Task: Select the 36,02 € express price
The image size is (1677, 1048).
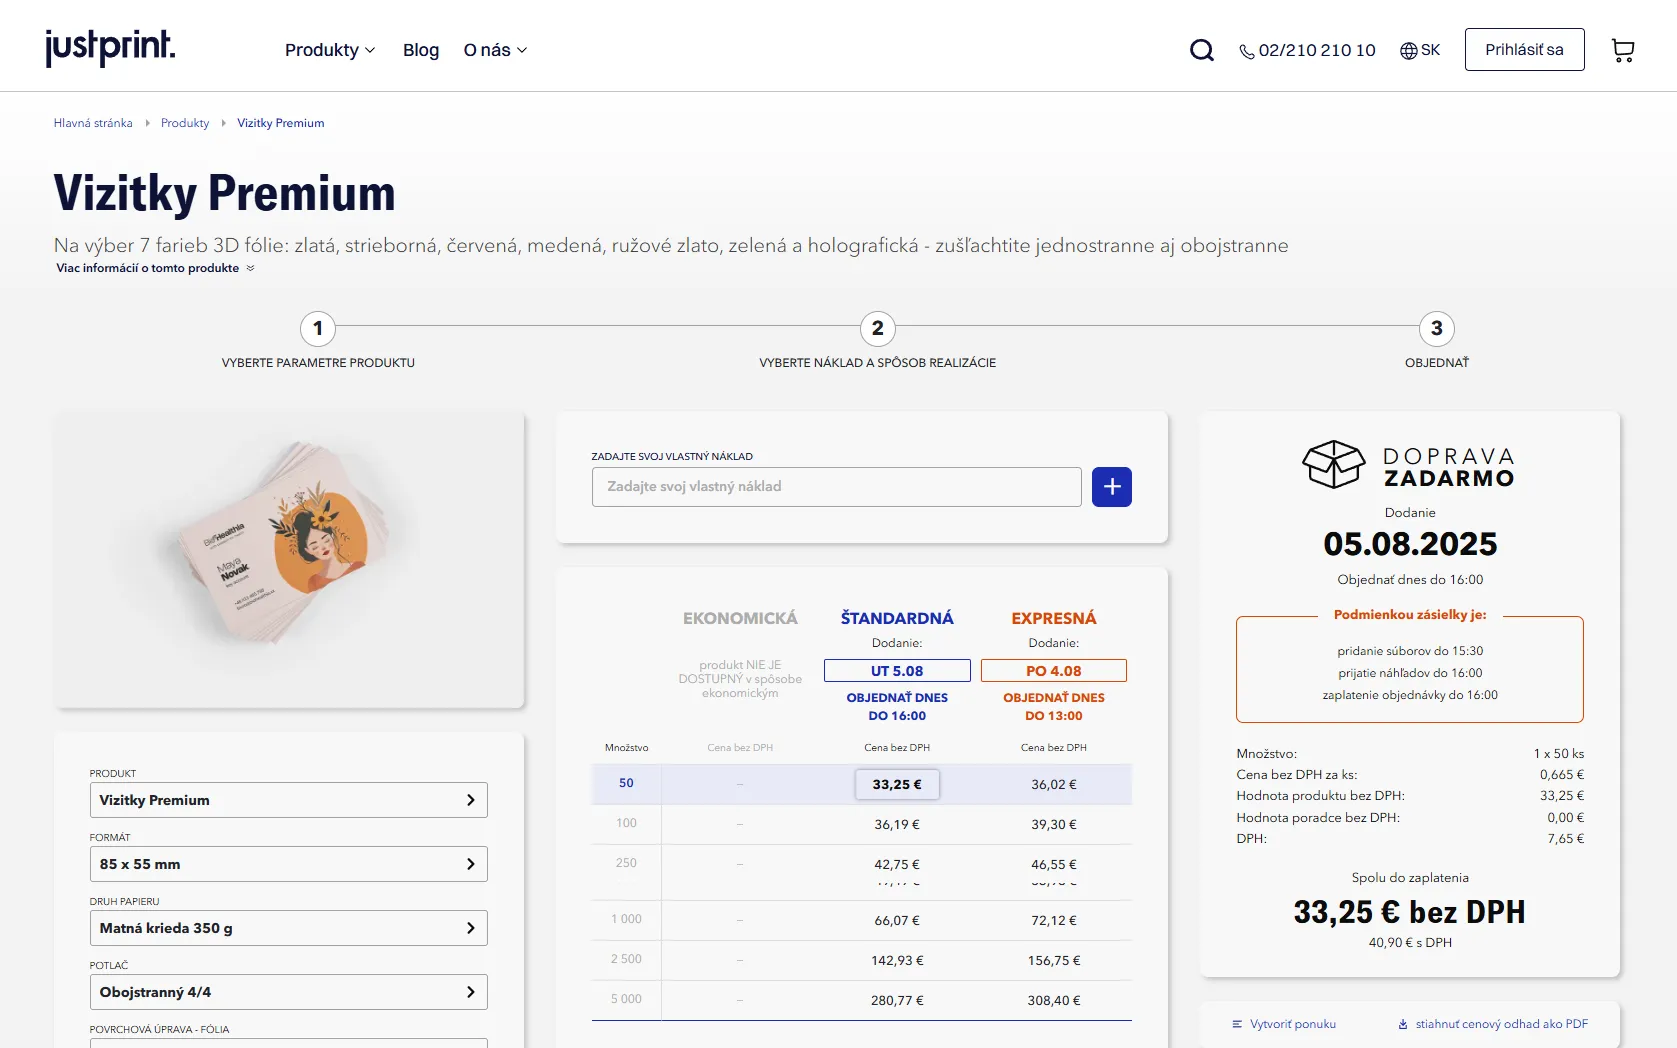Action: (1053, 784)
